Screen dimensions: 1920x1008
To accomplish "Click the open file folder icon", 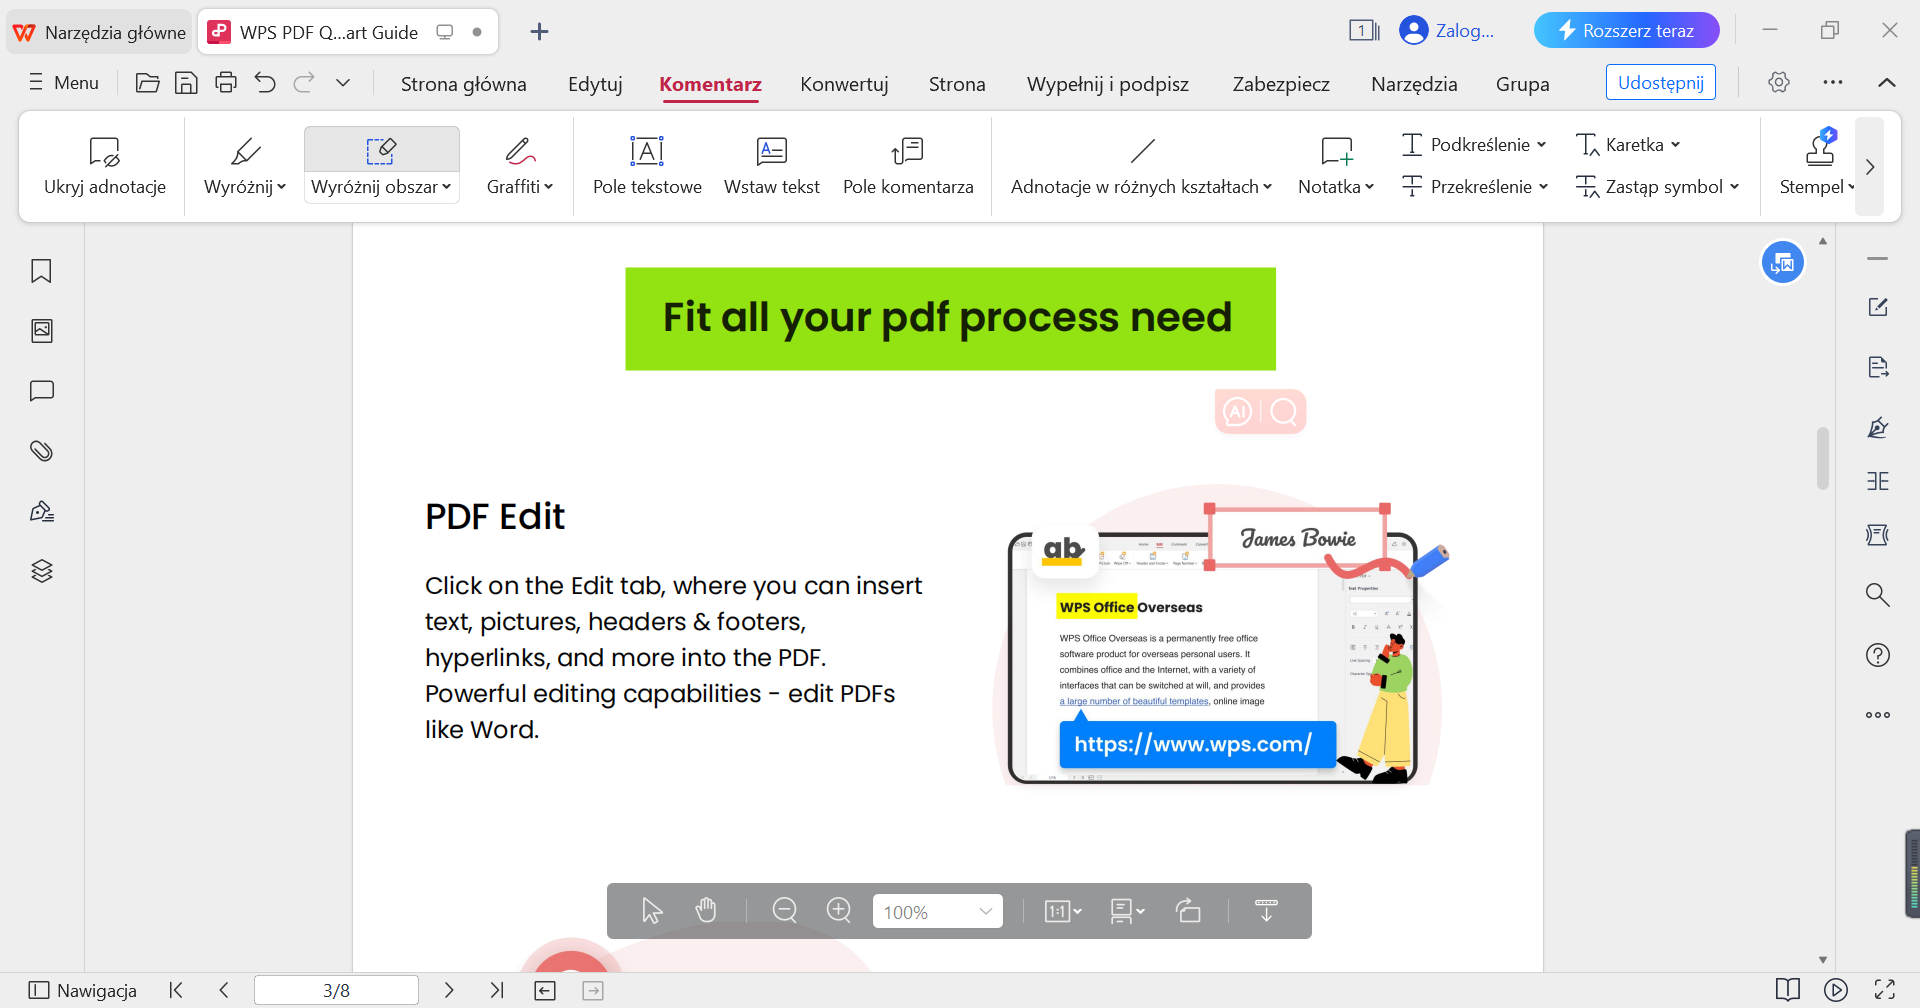I will 147,83.
